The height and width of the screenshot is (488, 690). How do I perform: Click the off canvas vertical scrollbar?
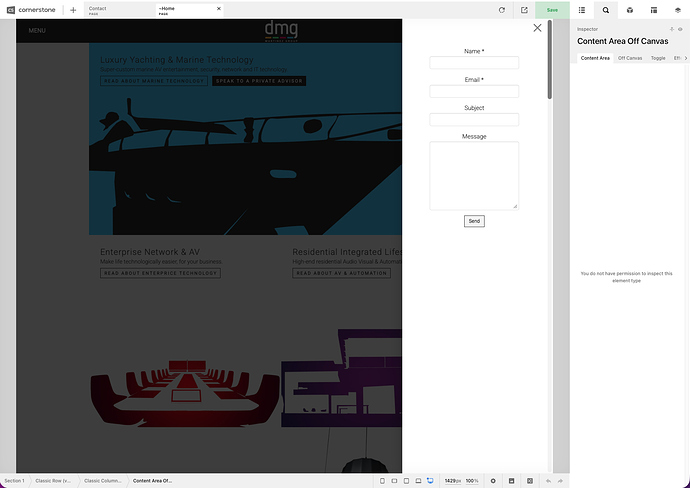[x=549, y=59]
